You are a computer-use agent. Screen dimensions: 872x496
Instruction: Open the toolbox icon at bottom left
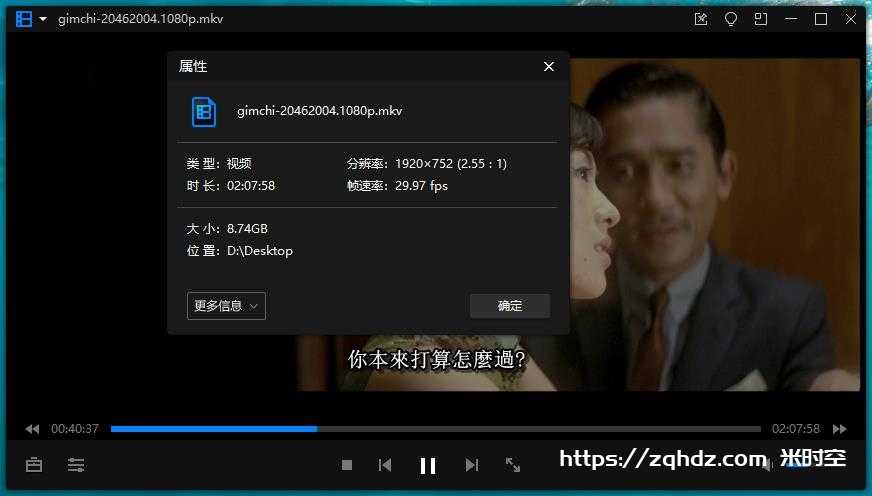click(34, 465)
